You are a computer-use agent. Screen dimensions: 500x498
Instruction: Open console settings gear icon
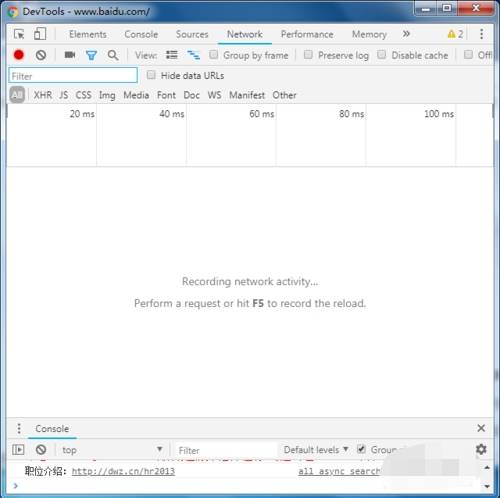[x=481, y=450]
